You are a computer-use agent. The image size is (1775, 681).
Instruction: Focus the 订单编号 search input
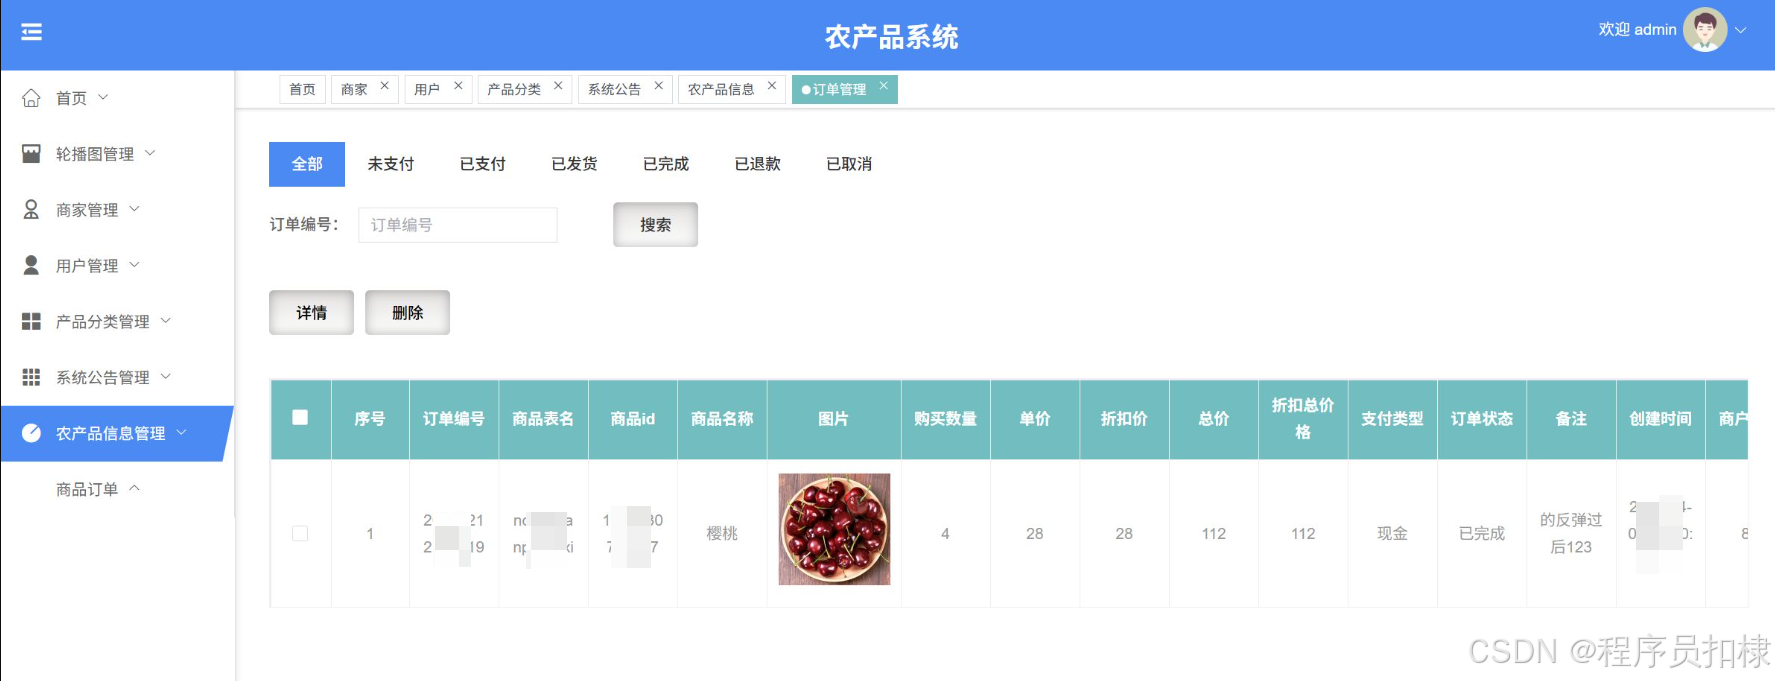click(x=458, y=225)
